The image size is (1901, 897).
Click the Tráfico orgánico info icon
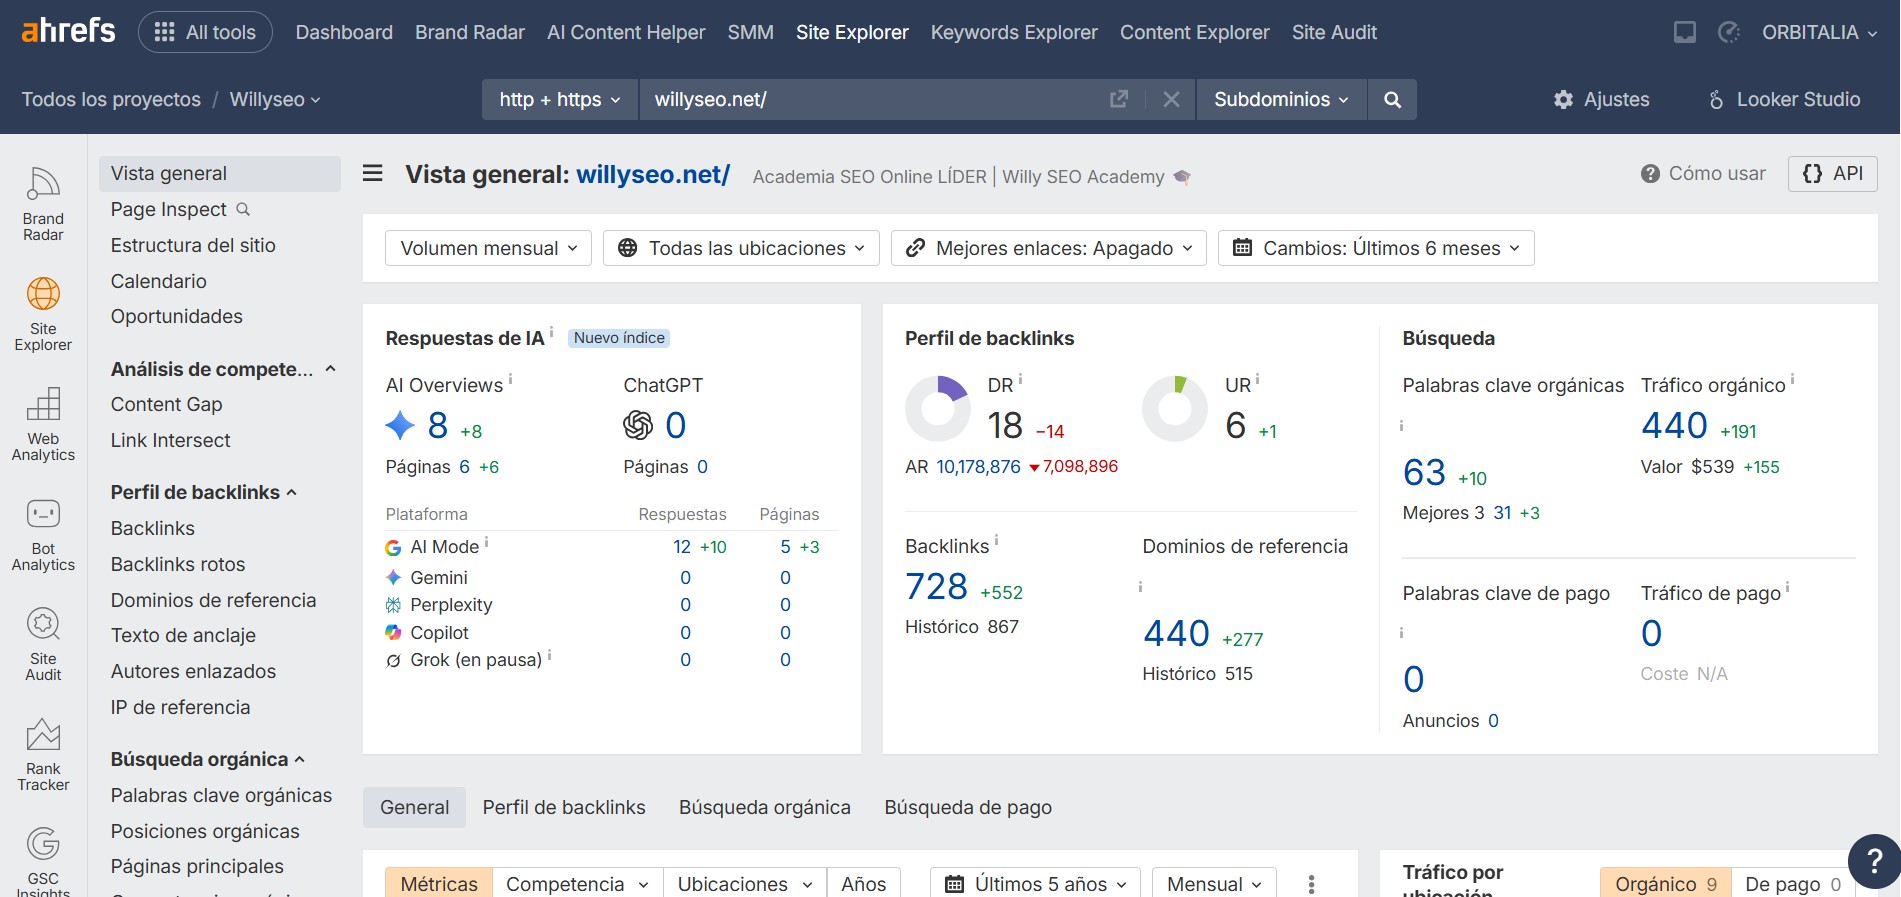point(1792,379)
